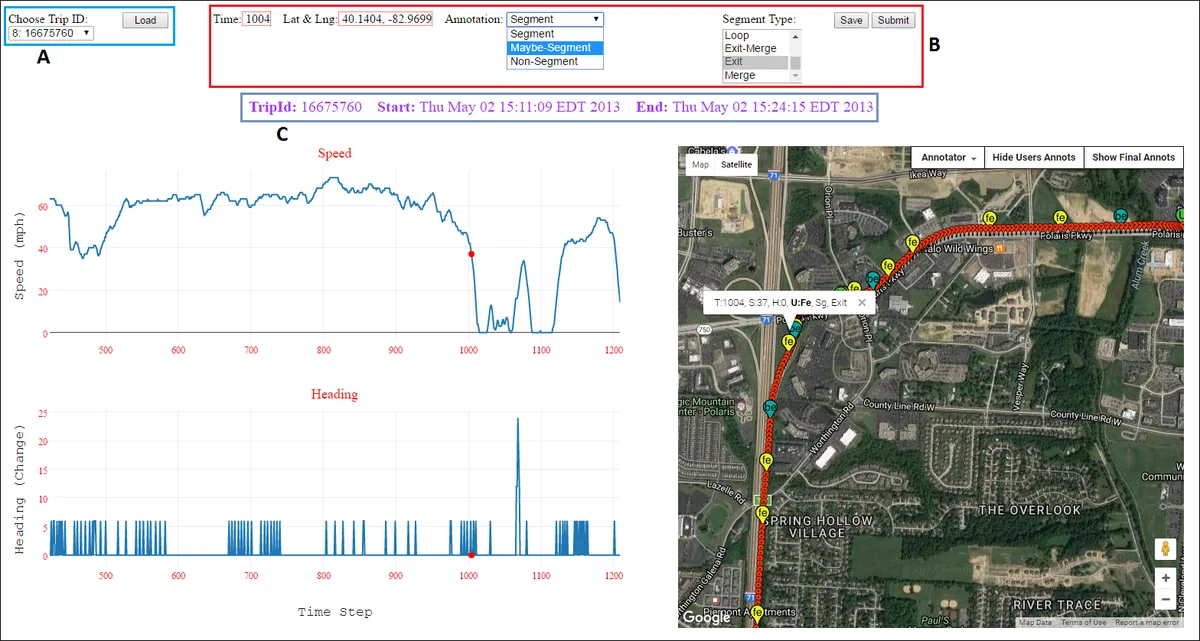Switch to Satellite view

(736, 164)
